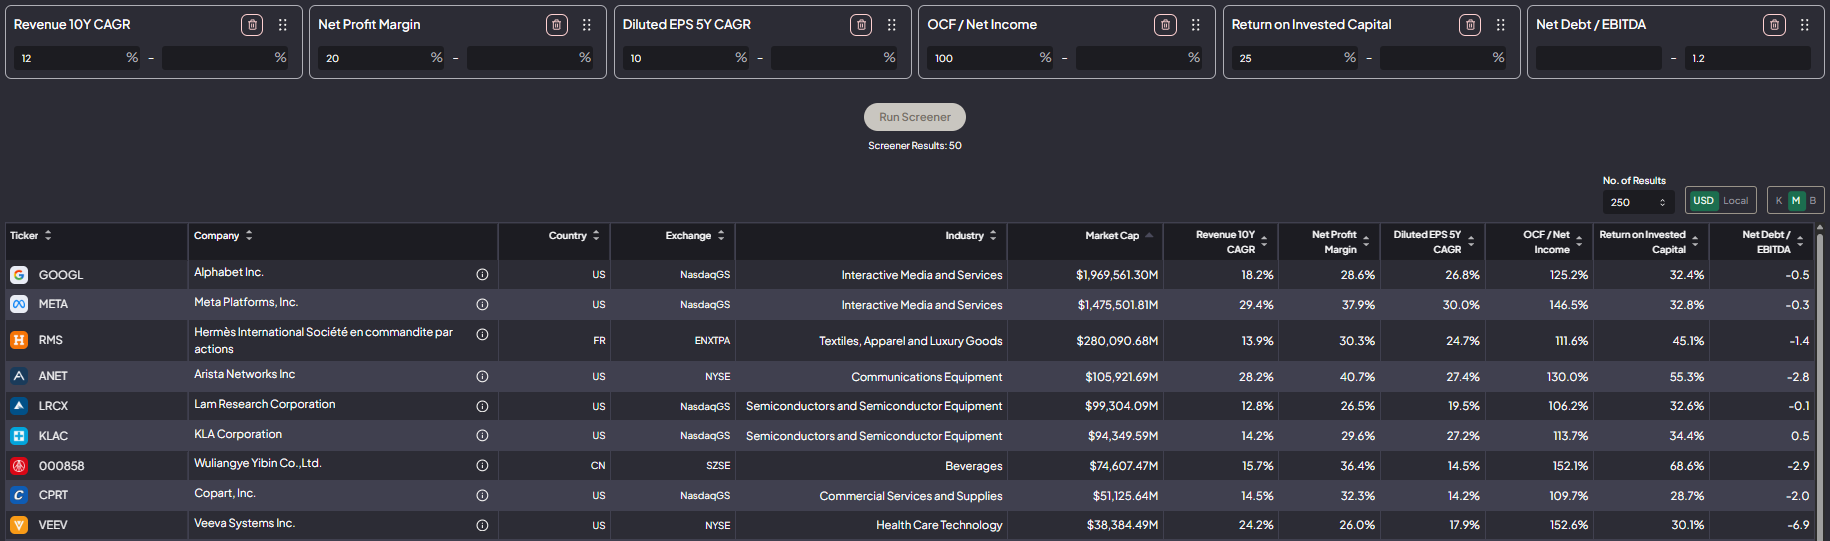Show values in billions (B)

[x=1812, y=200]
